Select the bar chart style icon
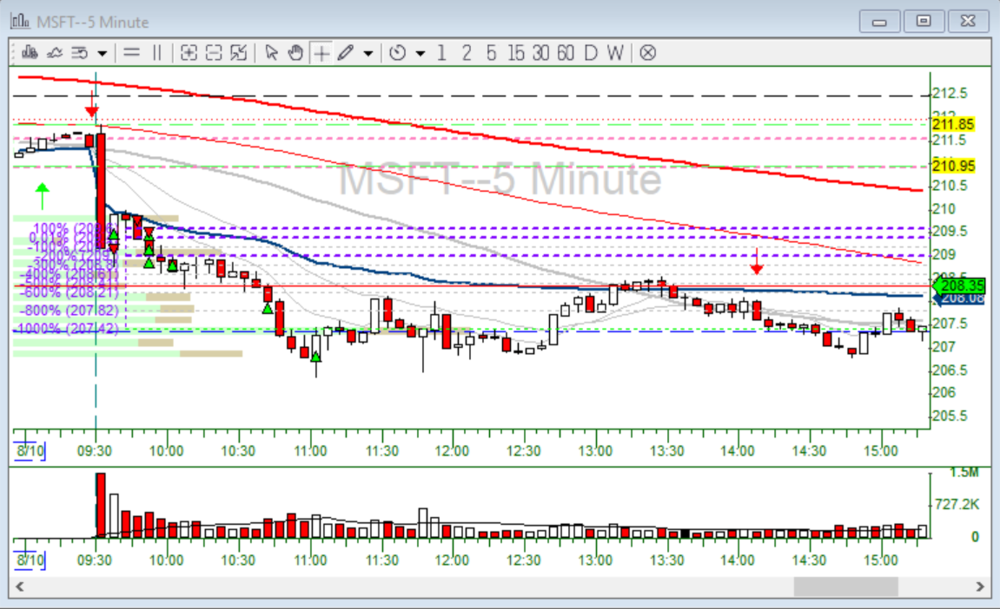The image size is (1000, 609). (x=29, y=53)
